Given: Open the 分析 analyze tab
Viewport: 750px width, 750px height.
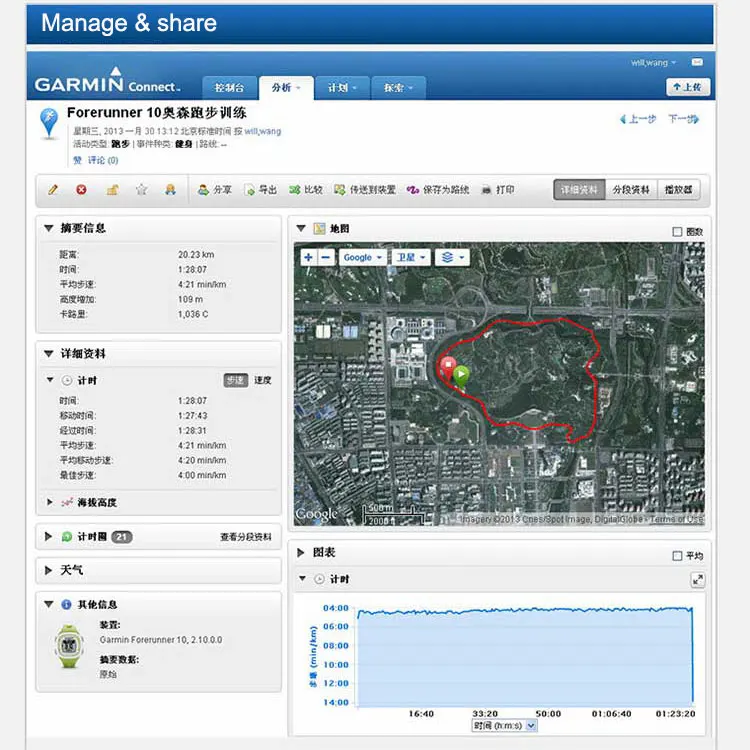Looking at the screenshot, I should pos(286,88).
